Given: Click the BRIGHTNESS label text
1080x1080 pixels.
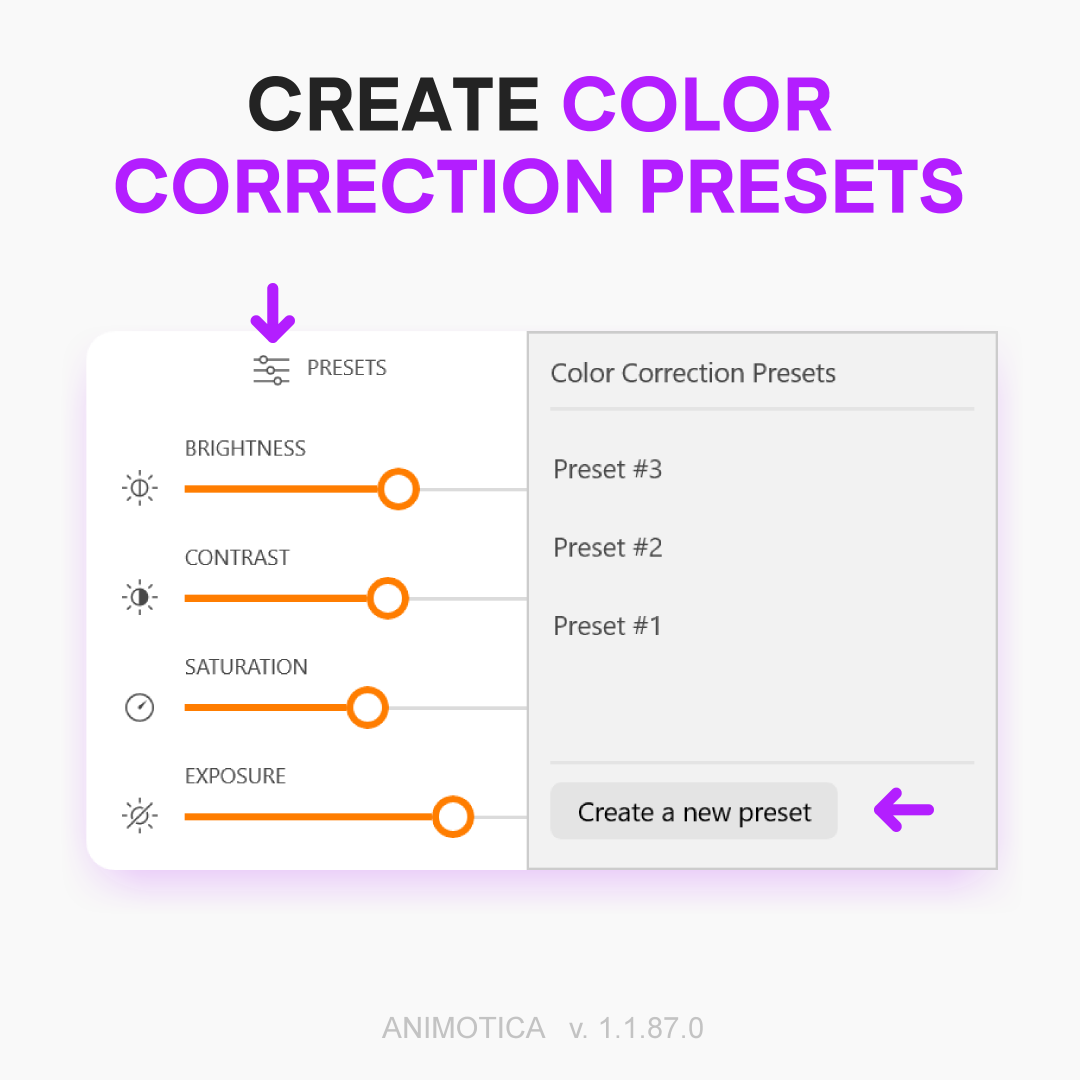Looking at the screenshot, I should coord(245,448).
